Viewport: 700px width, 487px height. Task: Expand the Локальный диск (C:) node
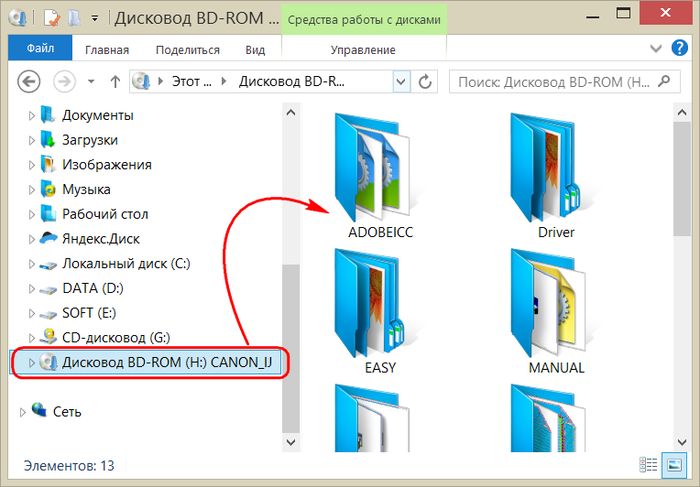pyautogui.click(x=32, y=264)
